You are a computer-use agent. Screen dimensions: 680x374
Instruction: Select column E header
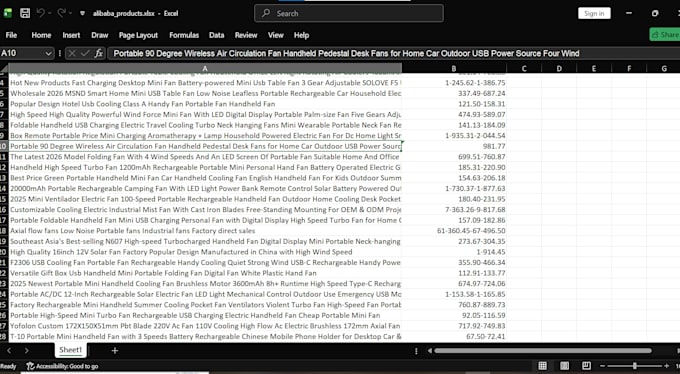tap(594, 68)
